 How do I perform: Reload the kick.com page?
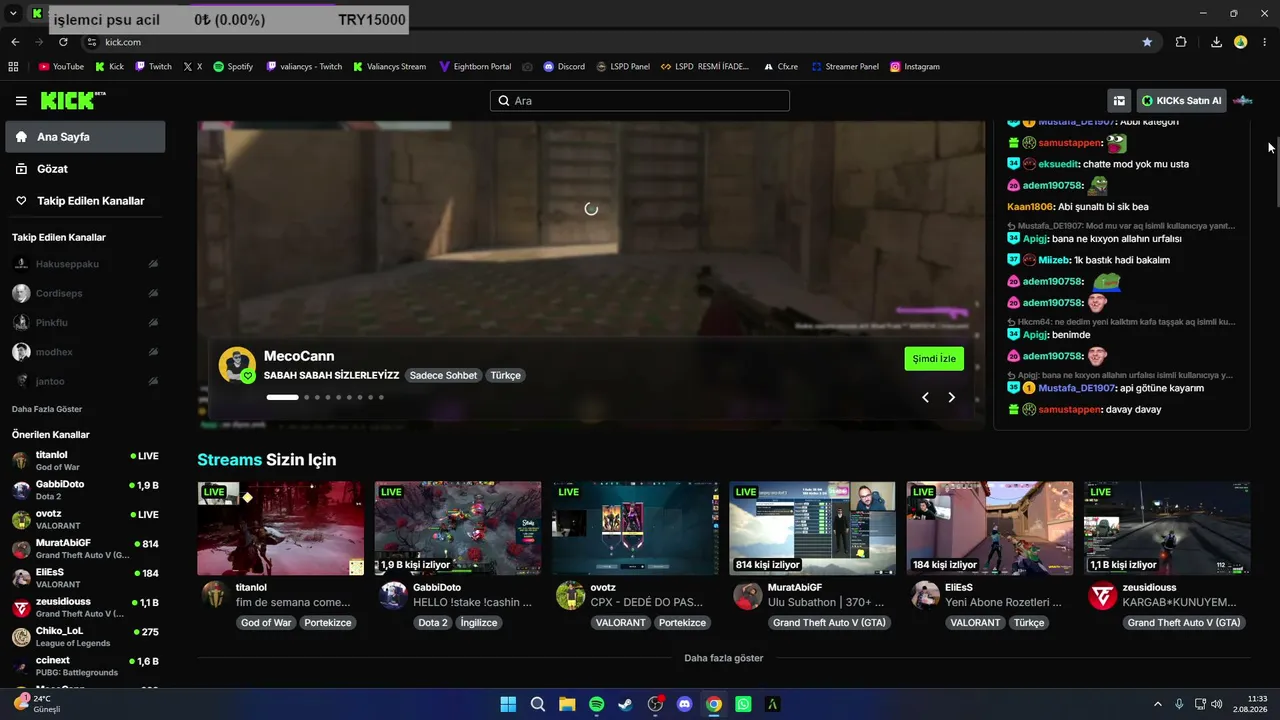(63, 42)
